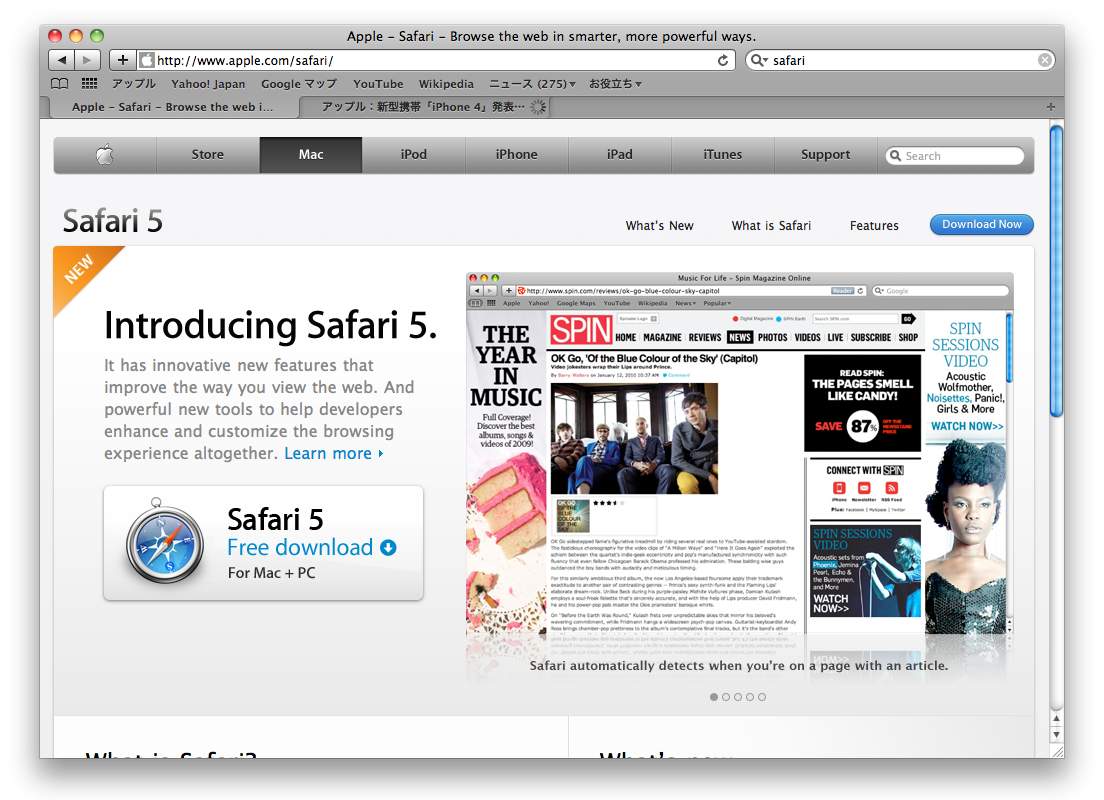The height and width of the screenshot is (800, 1104).
Task: Click the blue download arrow next to Free download
Action: pyautogui.click(x=388, y=547)
